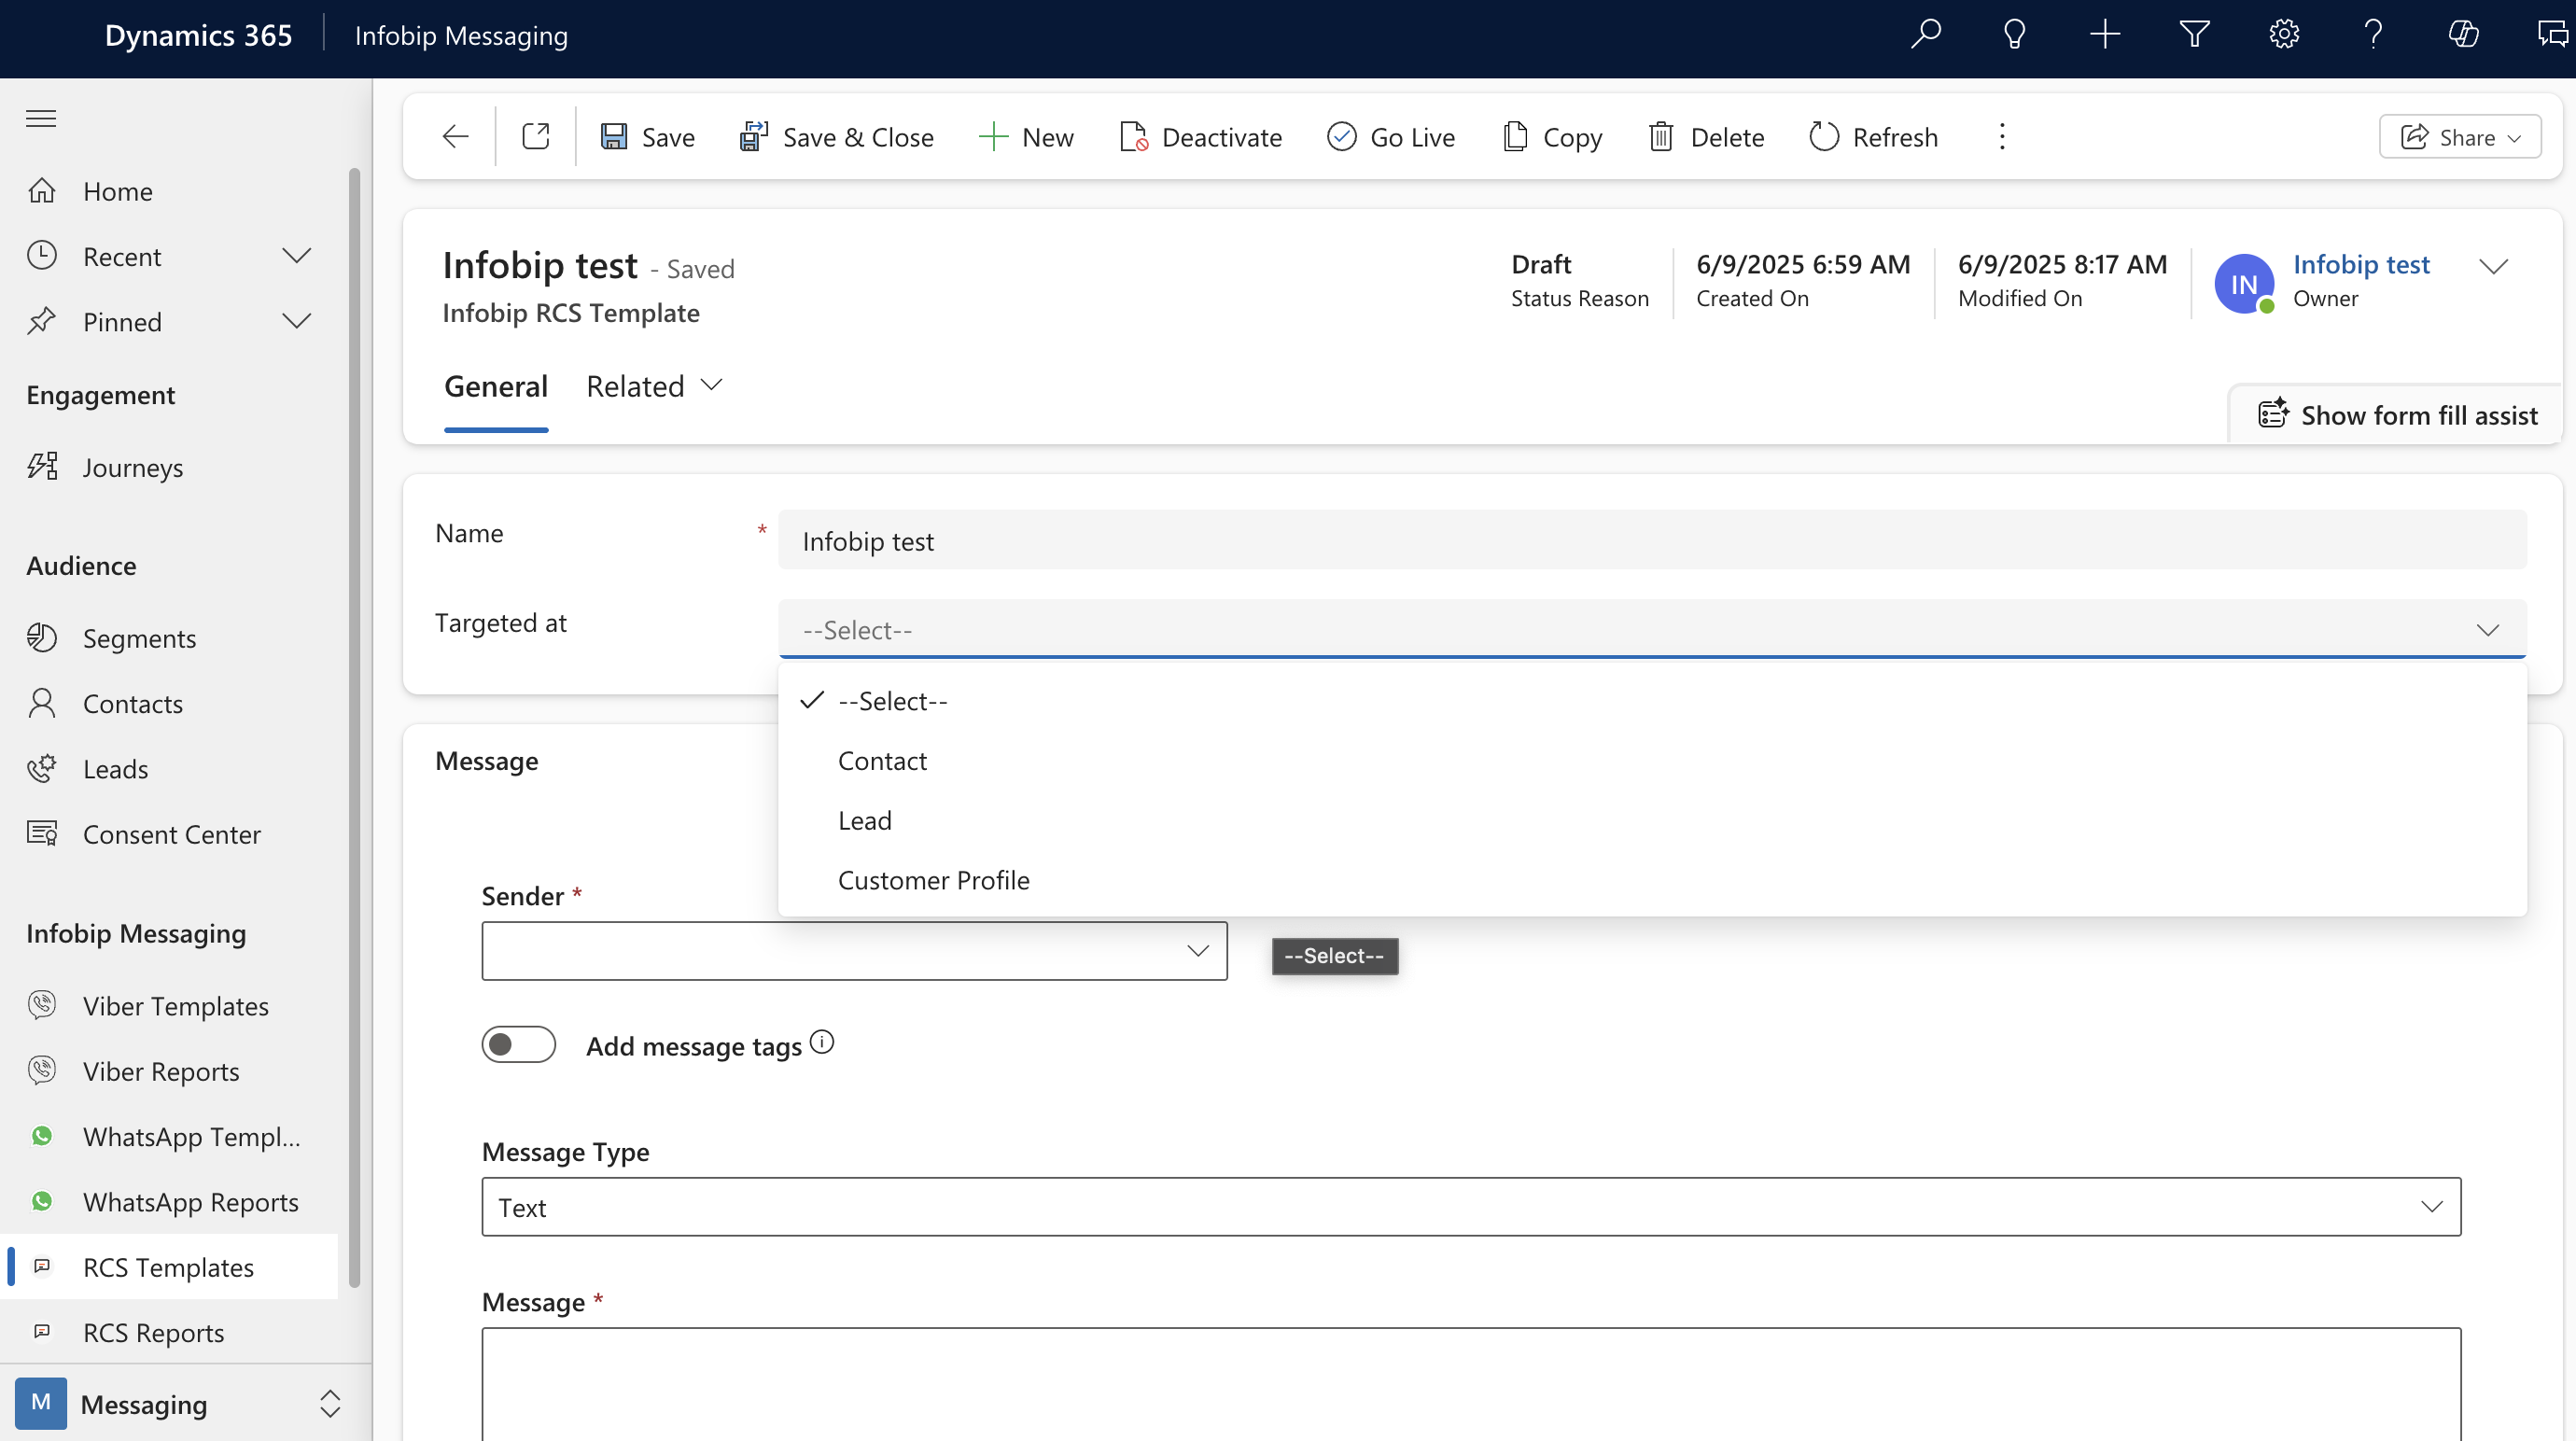
Task: Open the Message Type dropdown
Action: (x=1471, y=1207)
